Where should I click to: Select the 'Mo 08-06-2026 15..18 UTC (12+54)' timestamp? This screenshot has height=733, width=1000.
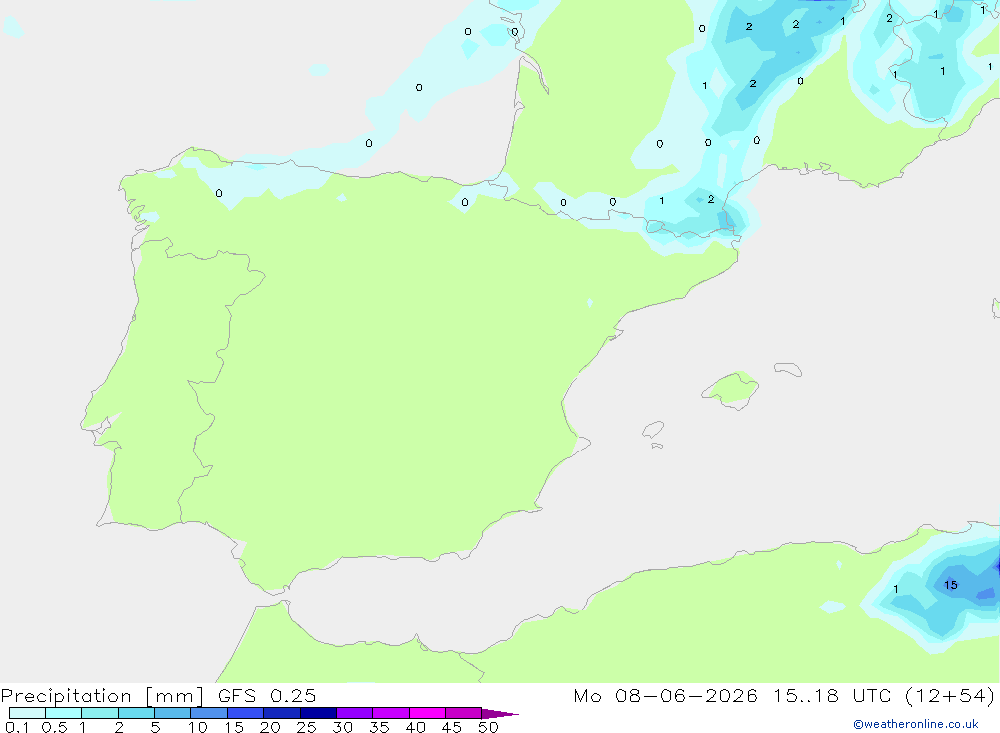coord(784,695)
